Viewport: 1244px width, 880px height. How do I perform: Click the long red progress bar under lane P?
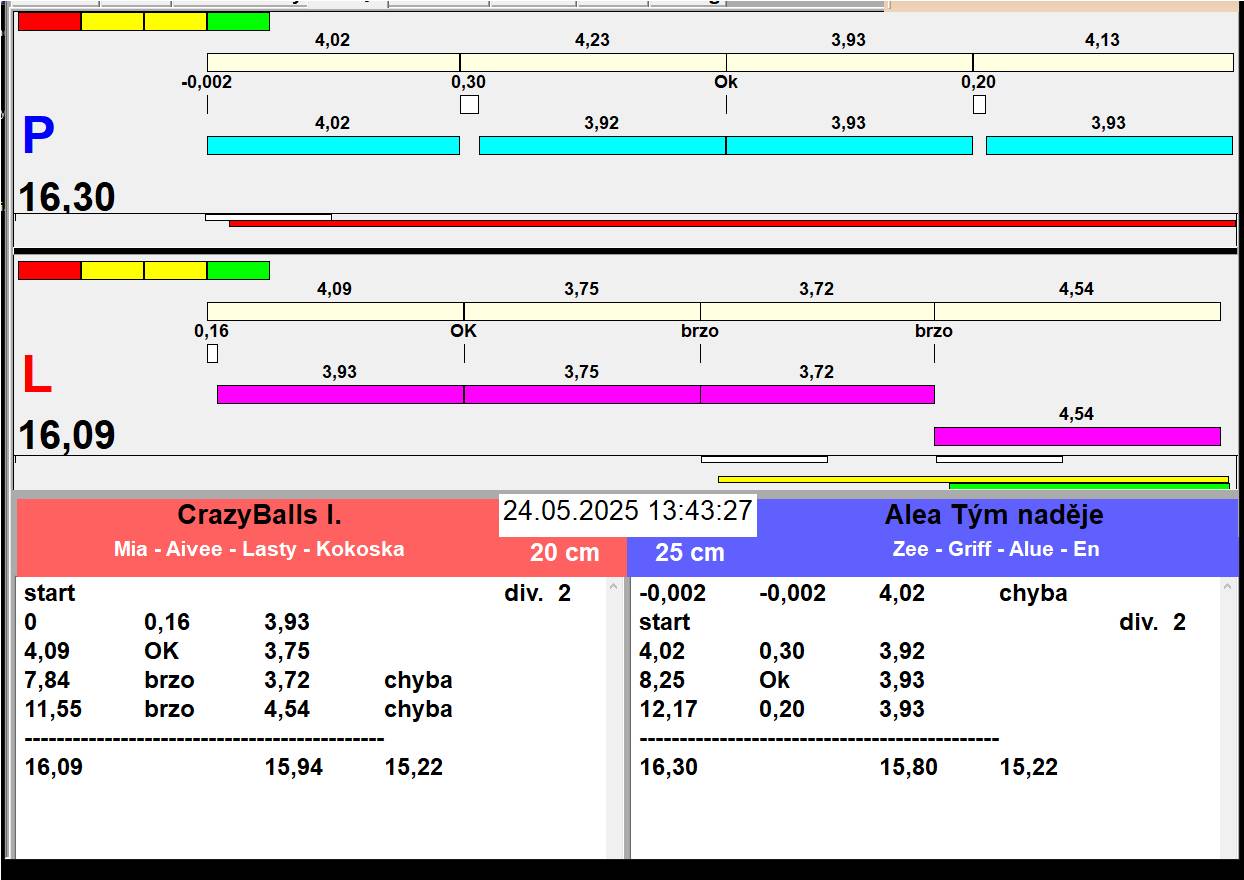[x=732, y=224]
